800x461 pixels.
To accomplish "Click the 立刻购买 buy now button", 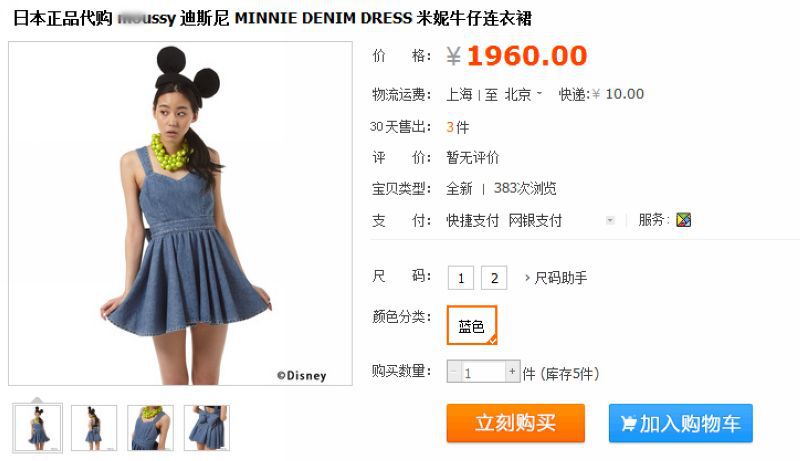I will click(515, 423).
